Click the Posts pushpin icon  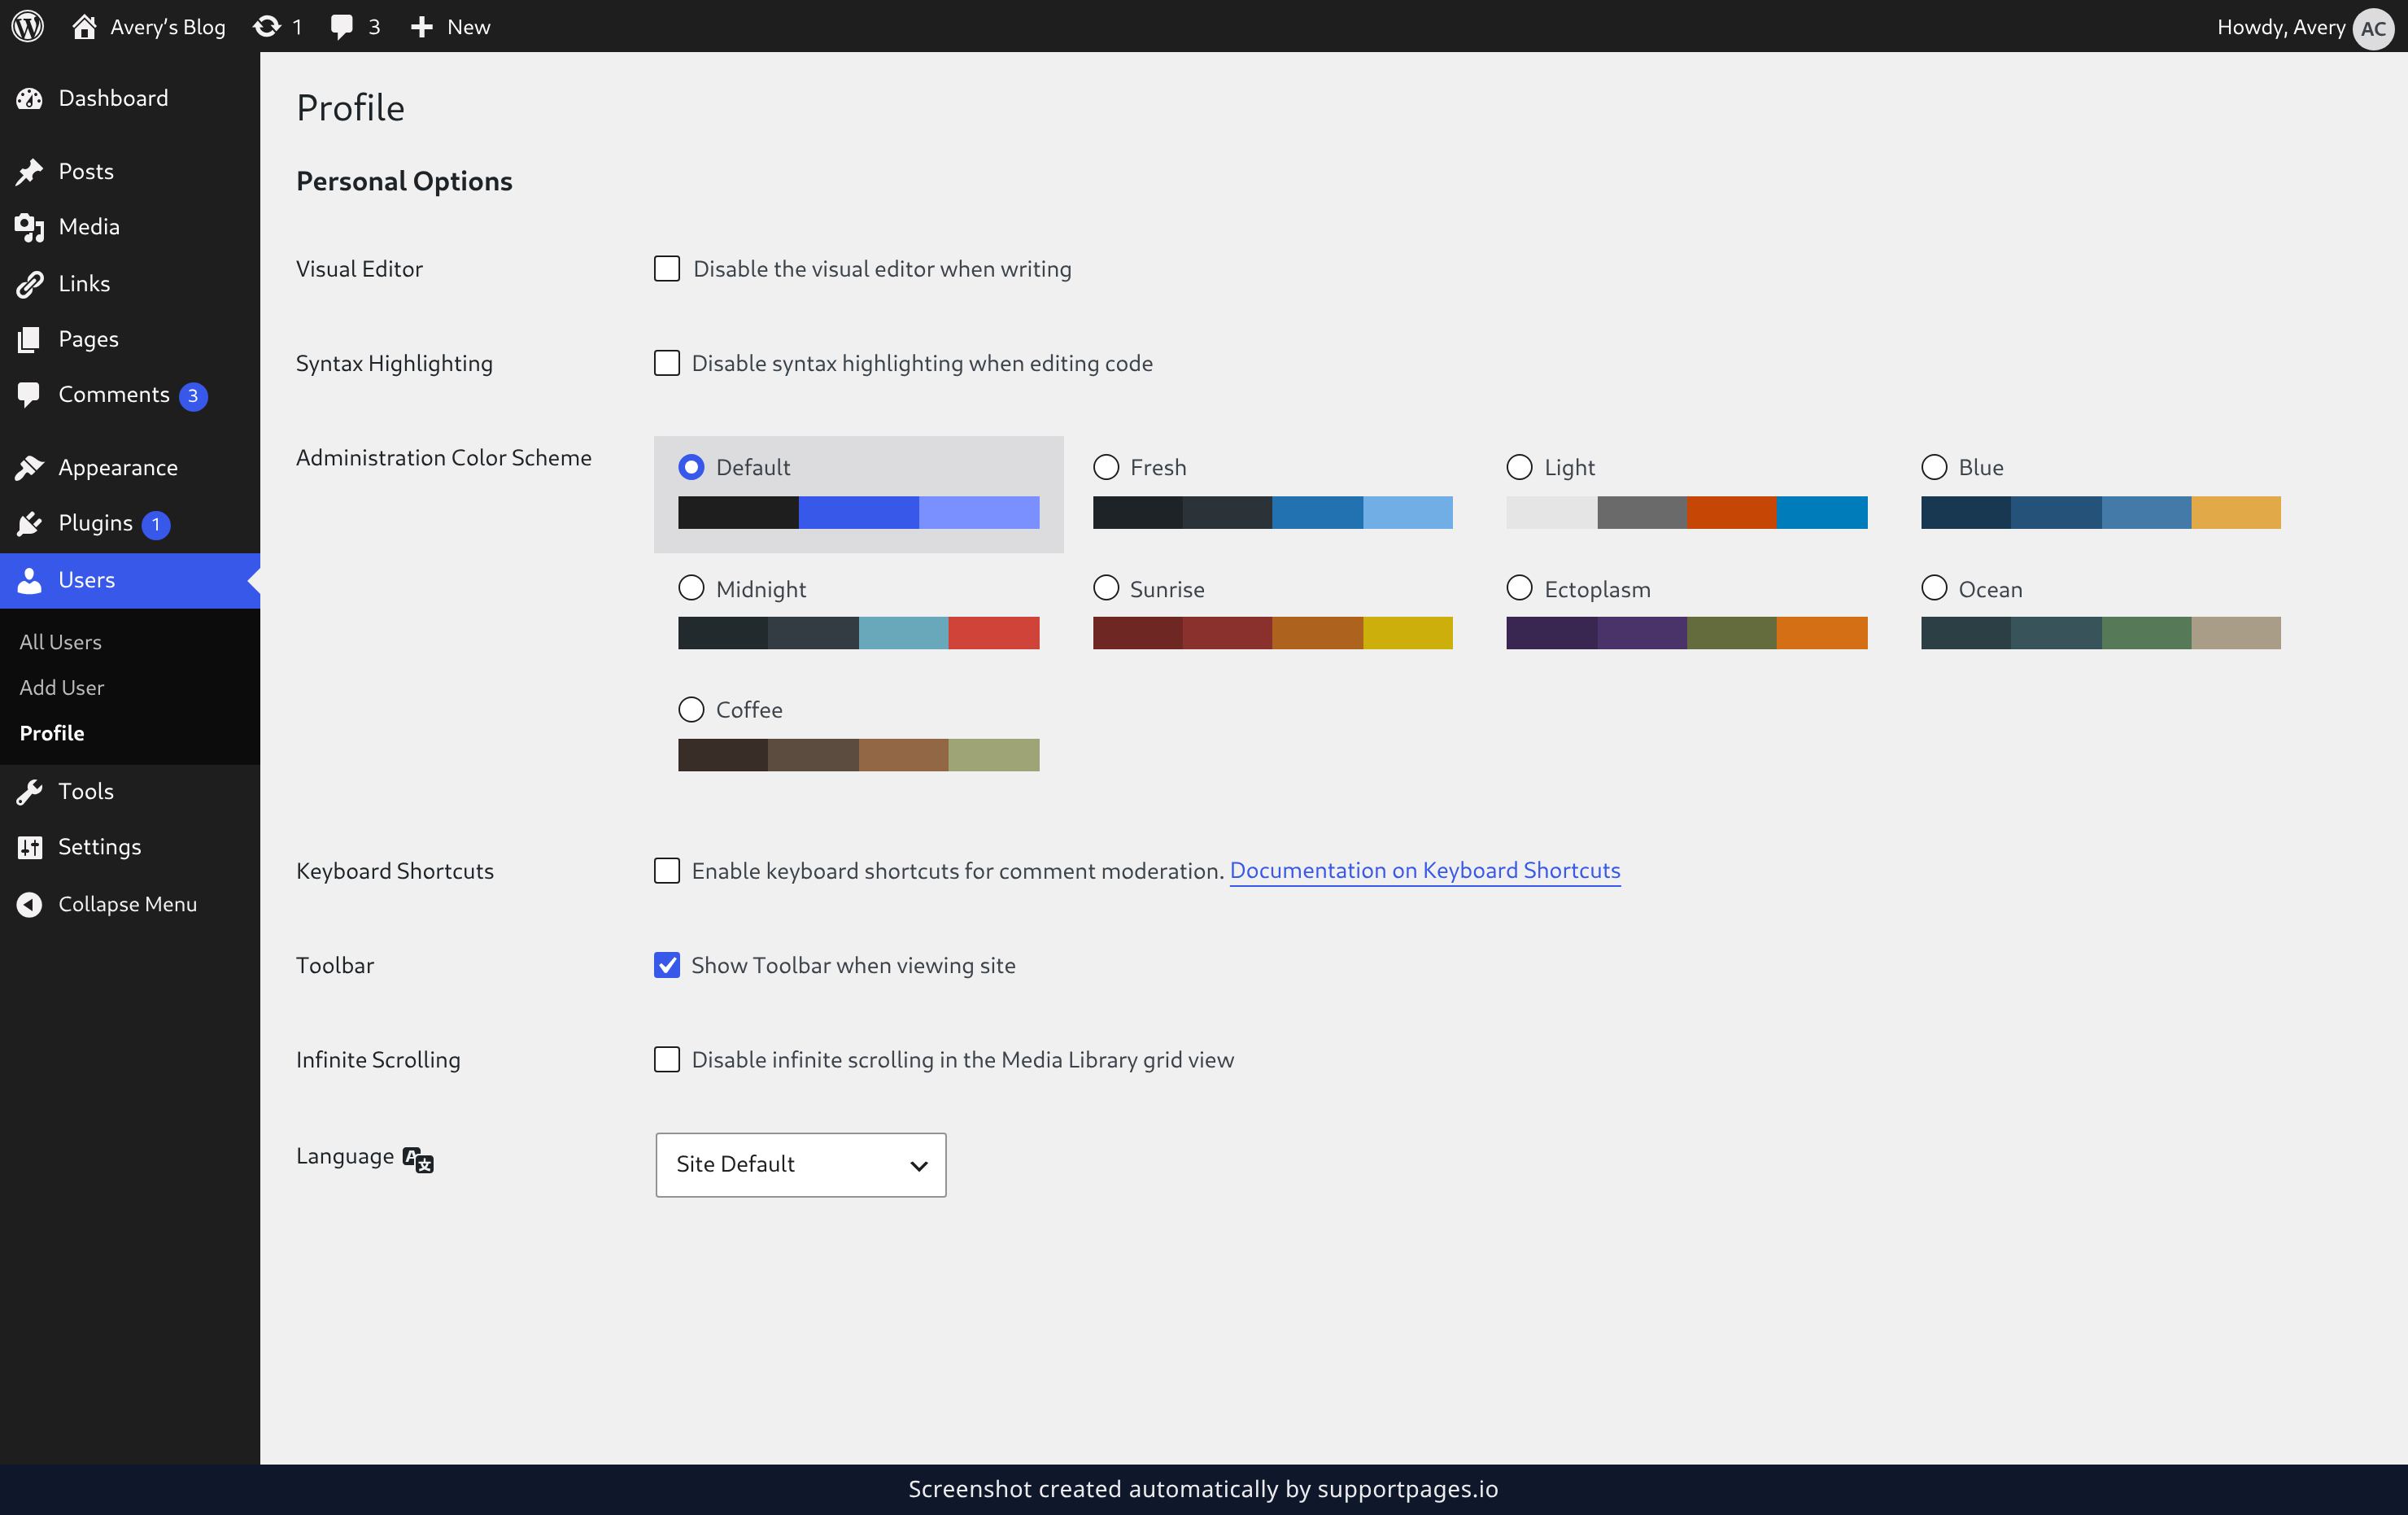pyautogui.click(x=29, y=171)
